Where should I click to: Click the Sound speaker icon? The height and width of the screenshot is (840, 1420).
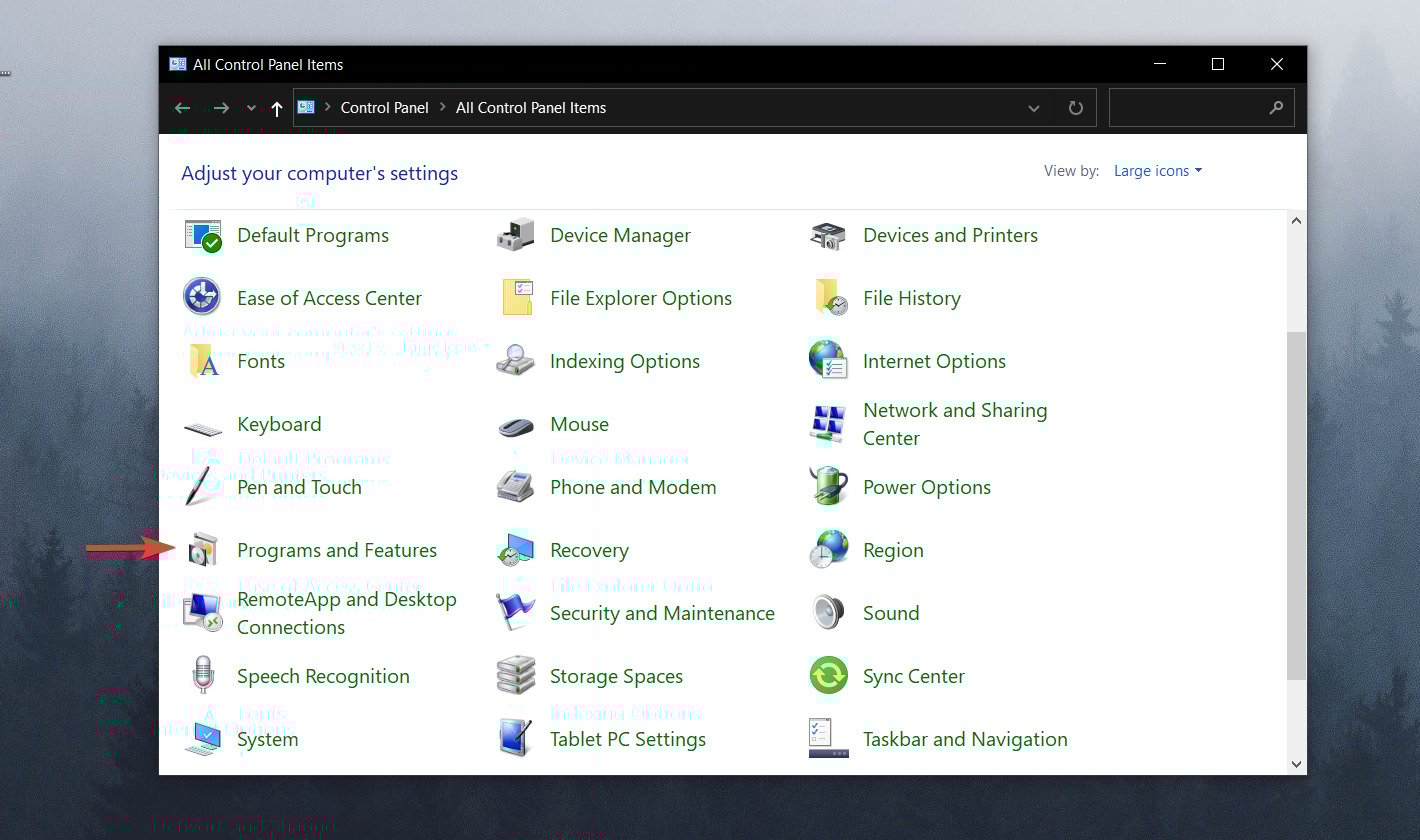(828, 613)
